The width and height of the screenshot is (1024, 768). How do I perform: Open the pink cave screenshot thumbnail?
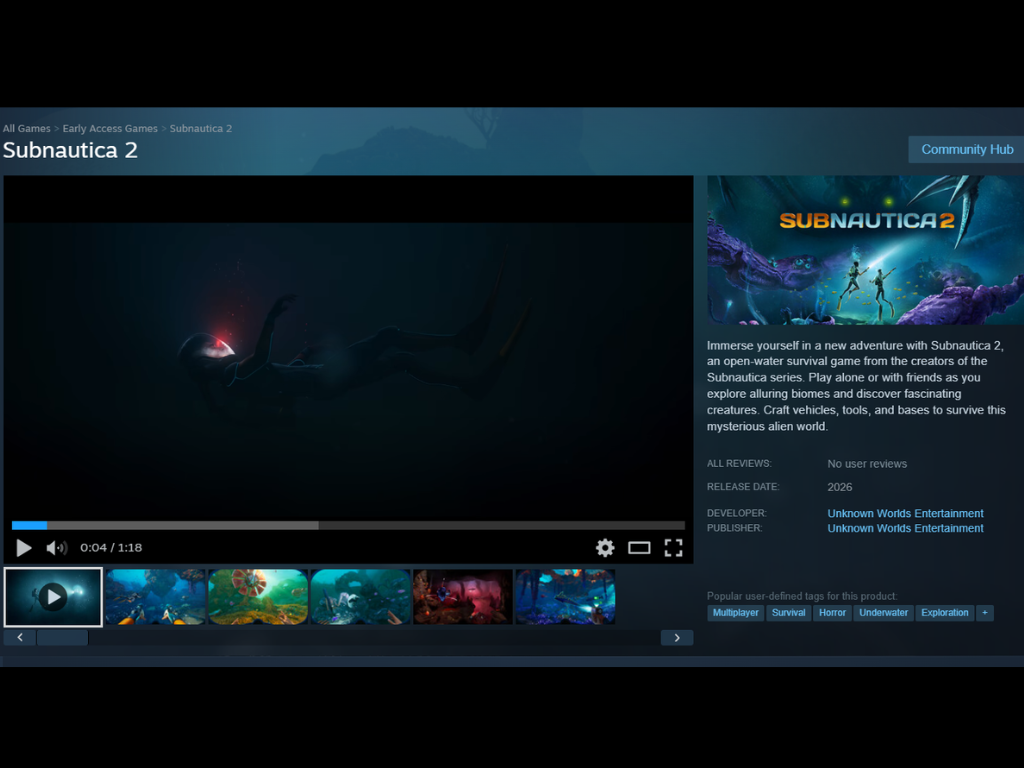462,596
